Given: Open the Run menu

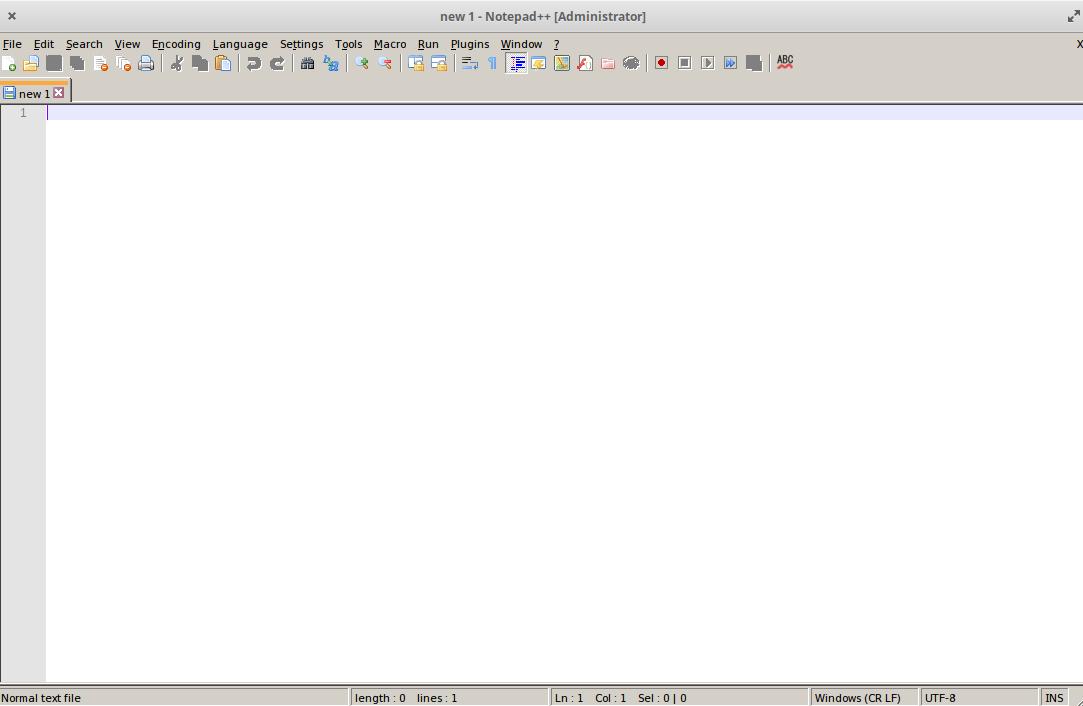Looking at the screenshot, I should click(x=428, y=44).
